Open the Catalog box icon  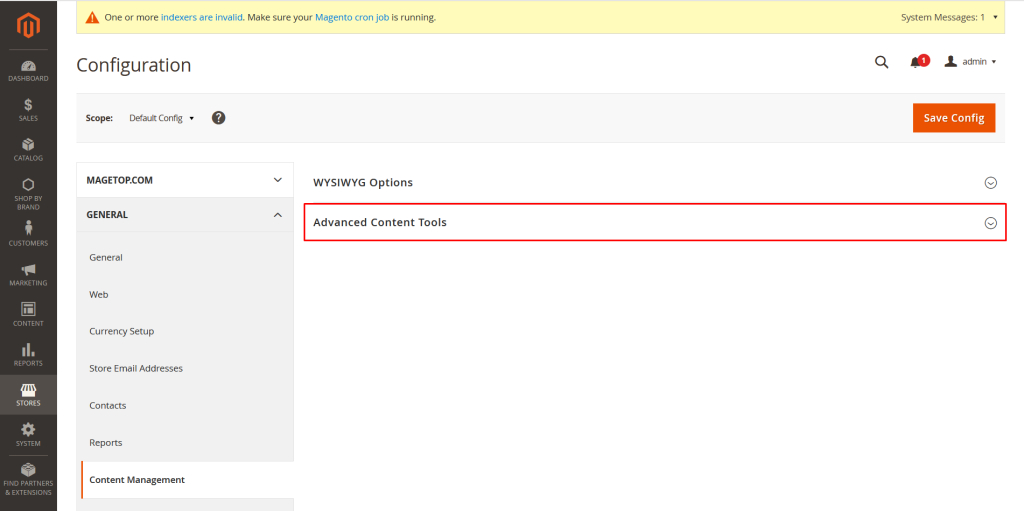(x=28, y=145)
